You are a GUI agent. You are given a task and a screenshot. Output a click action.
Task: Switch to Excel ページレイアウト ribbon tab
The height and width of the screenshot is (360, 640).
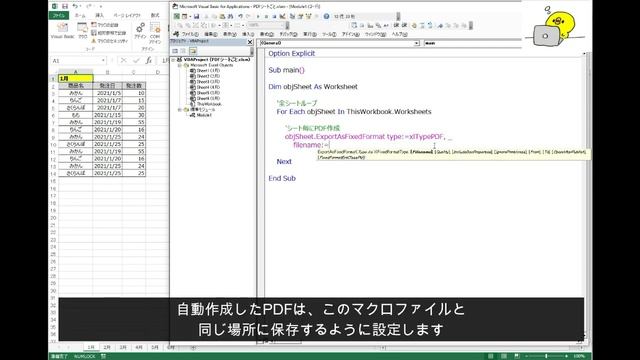[x=127, y=16]
